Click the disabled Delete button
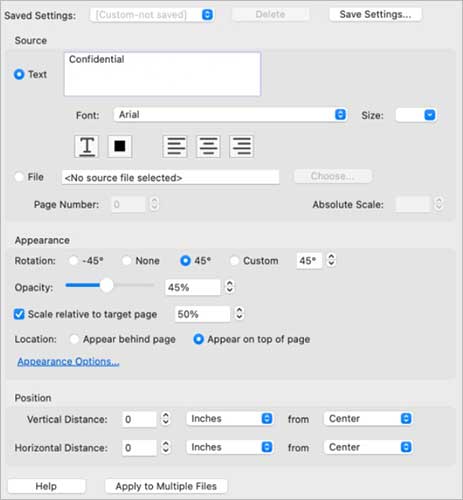Image resolution: width=463 pixels, height=500 pixels. coord(270,14)
